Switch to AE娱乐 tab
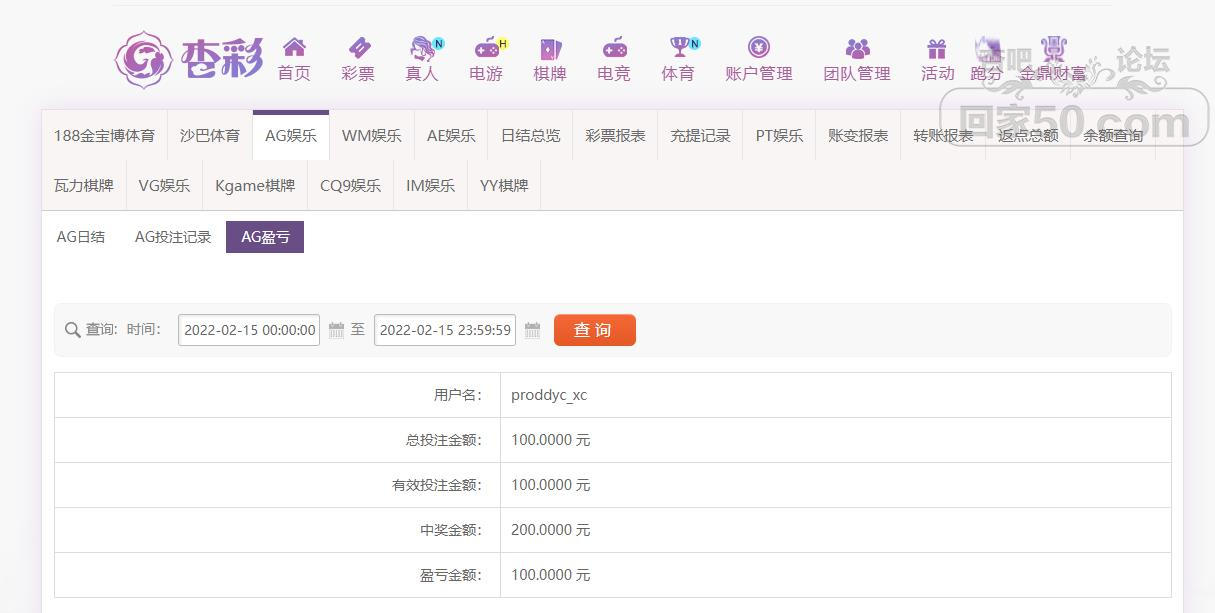This screenshot has width=1215, height=613. (x=451, y=135)
